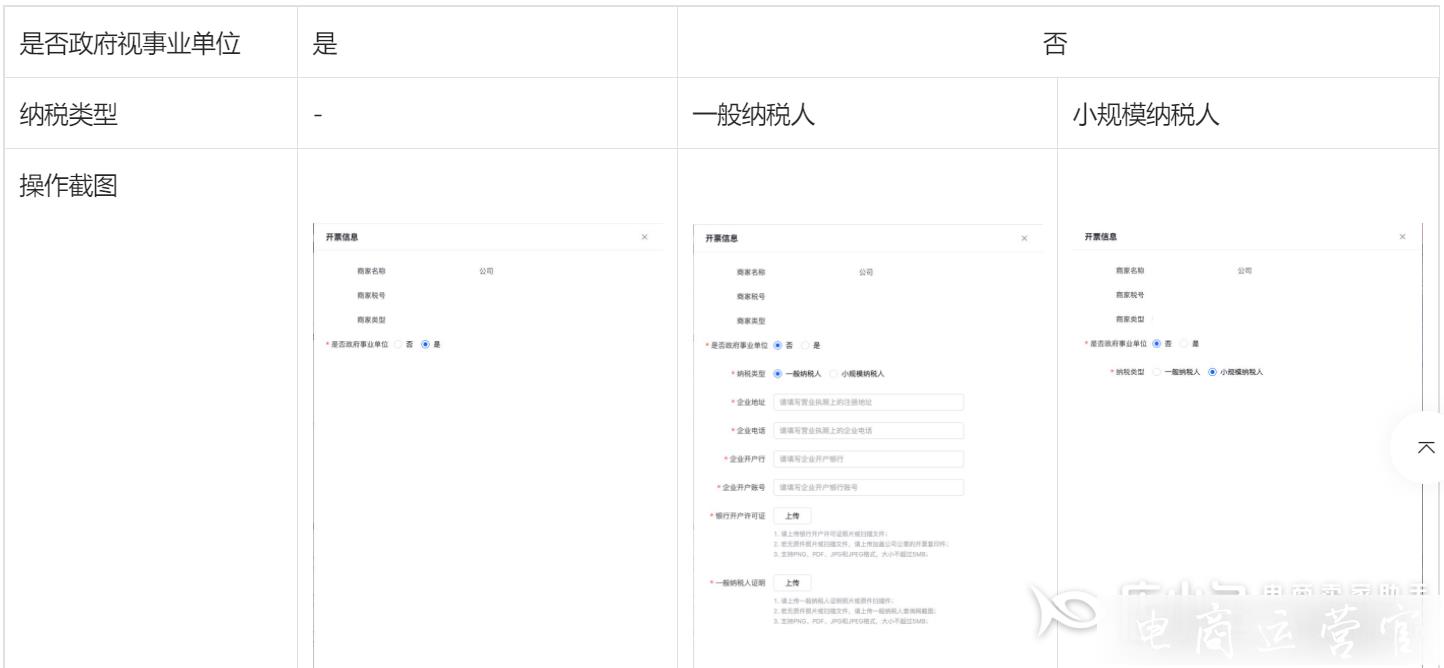The width and height of the screenshot is (1444, 668).
Task: Select 否 radio in the left dialog
Action: [398, 344]
